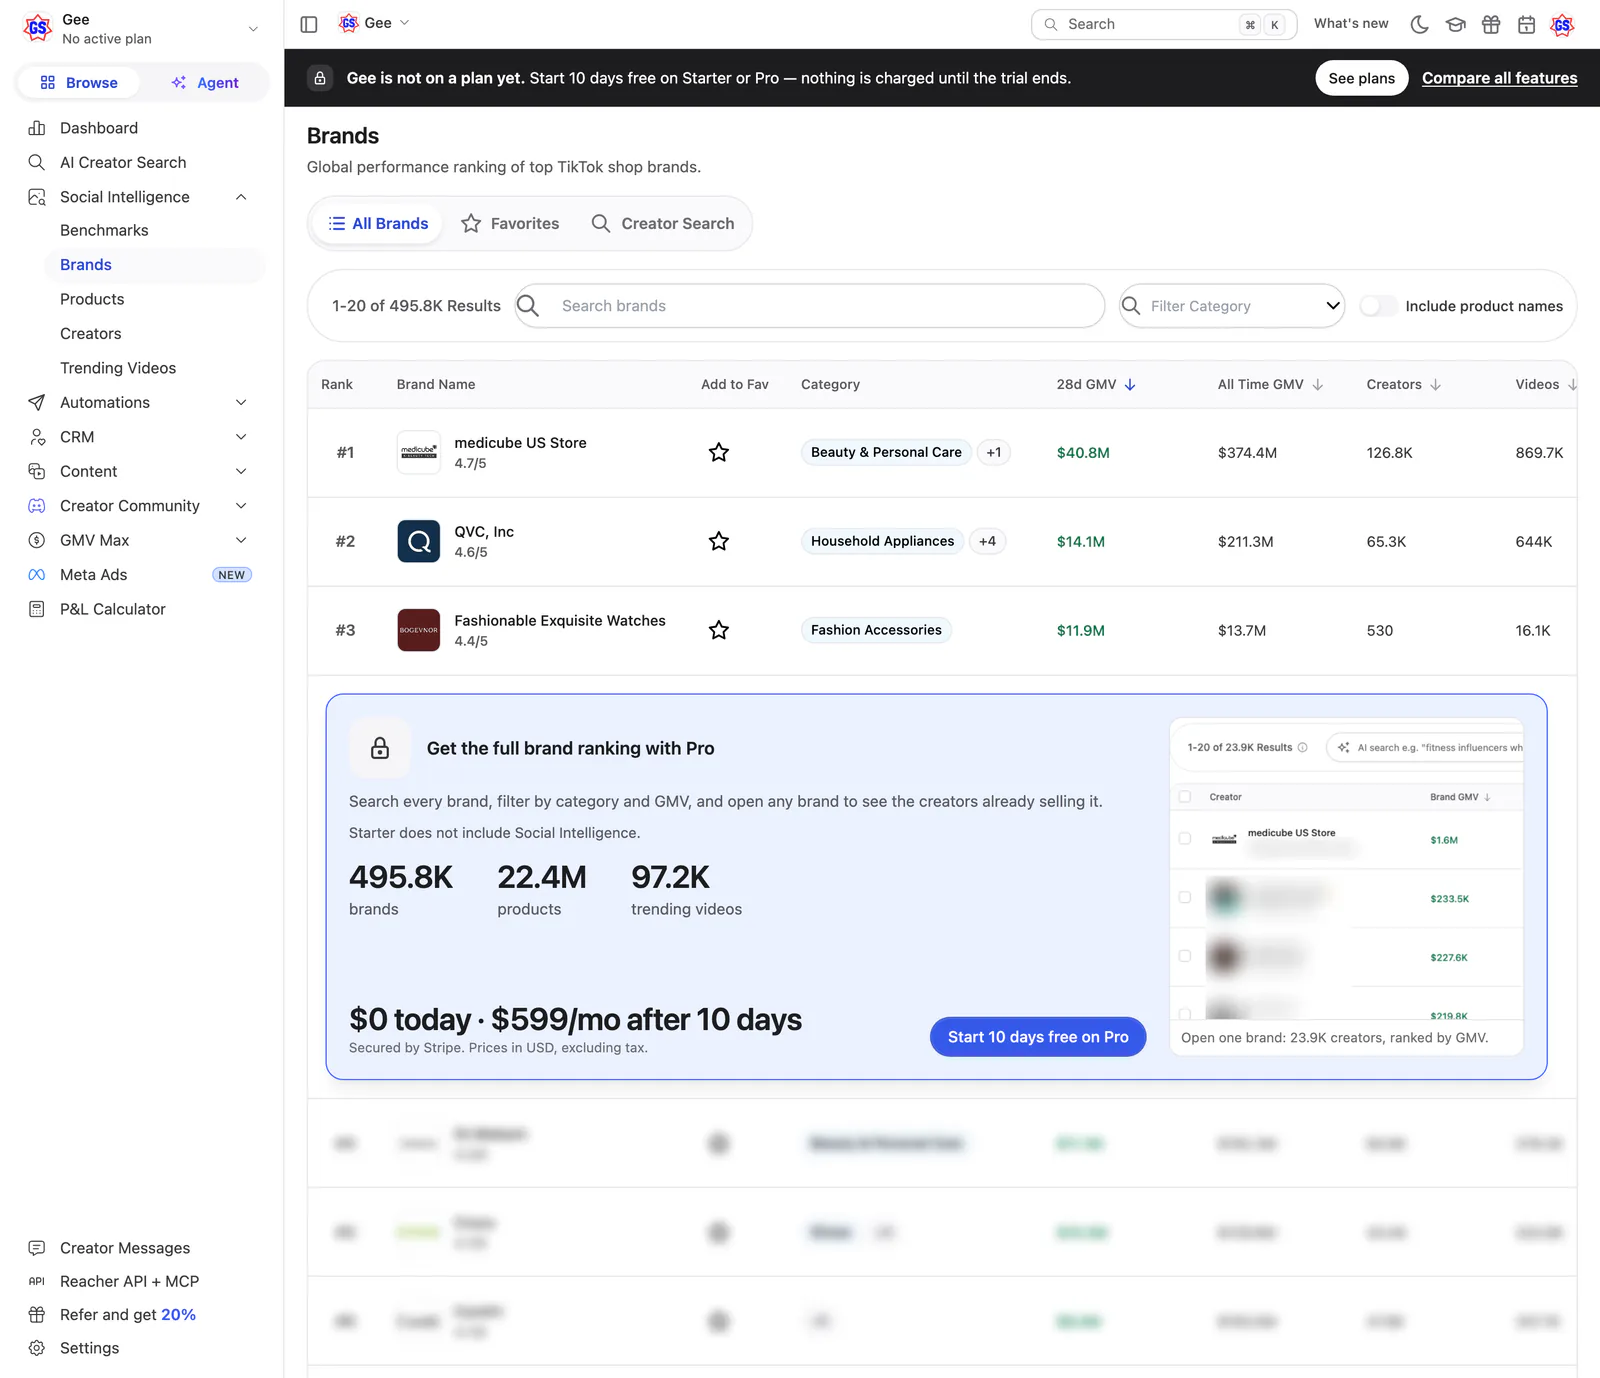Switch to the Agent tab
The image size is (1600, 1378).
pyautogui.click(x=205, y=83)
